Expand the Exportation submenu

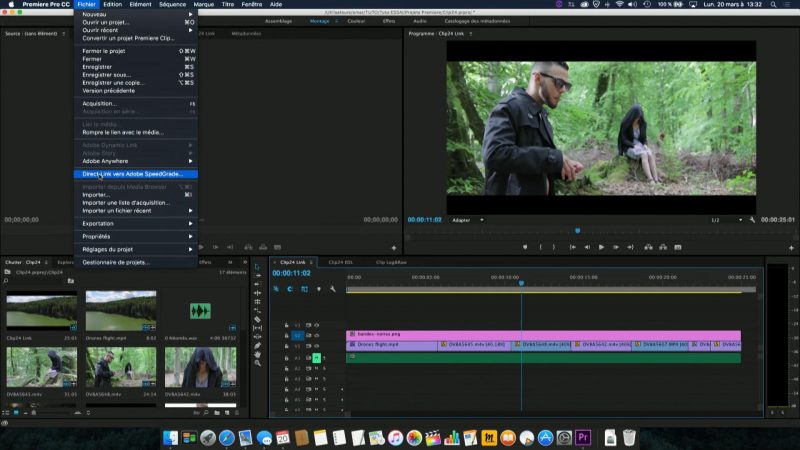tap(136, 223)
